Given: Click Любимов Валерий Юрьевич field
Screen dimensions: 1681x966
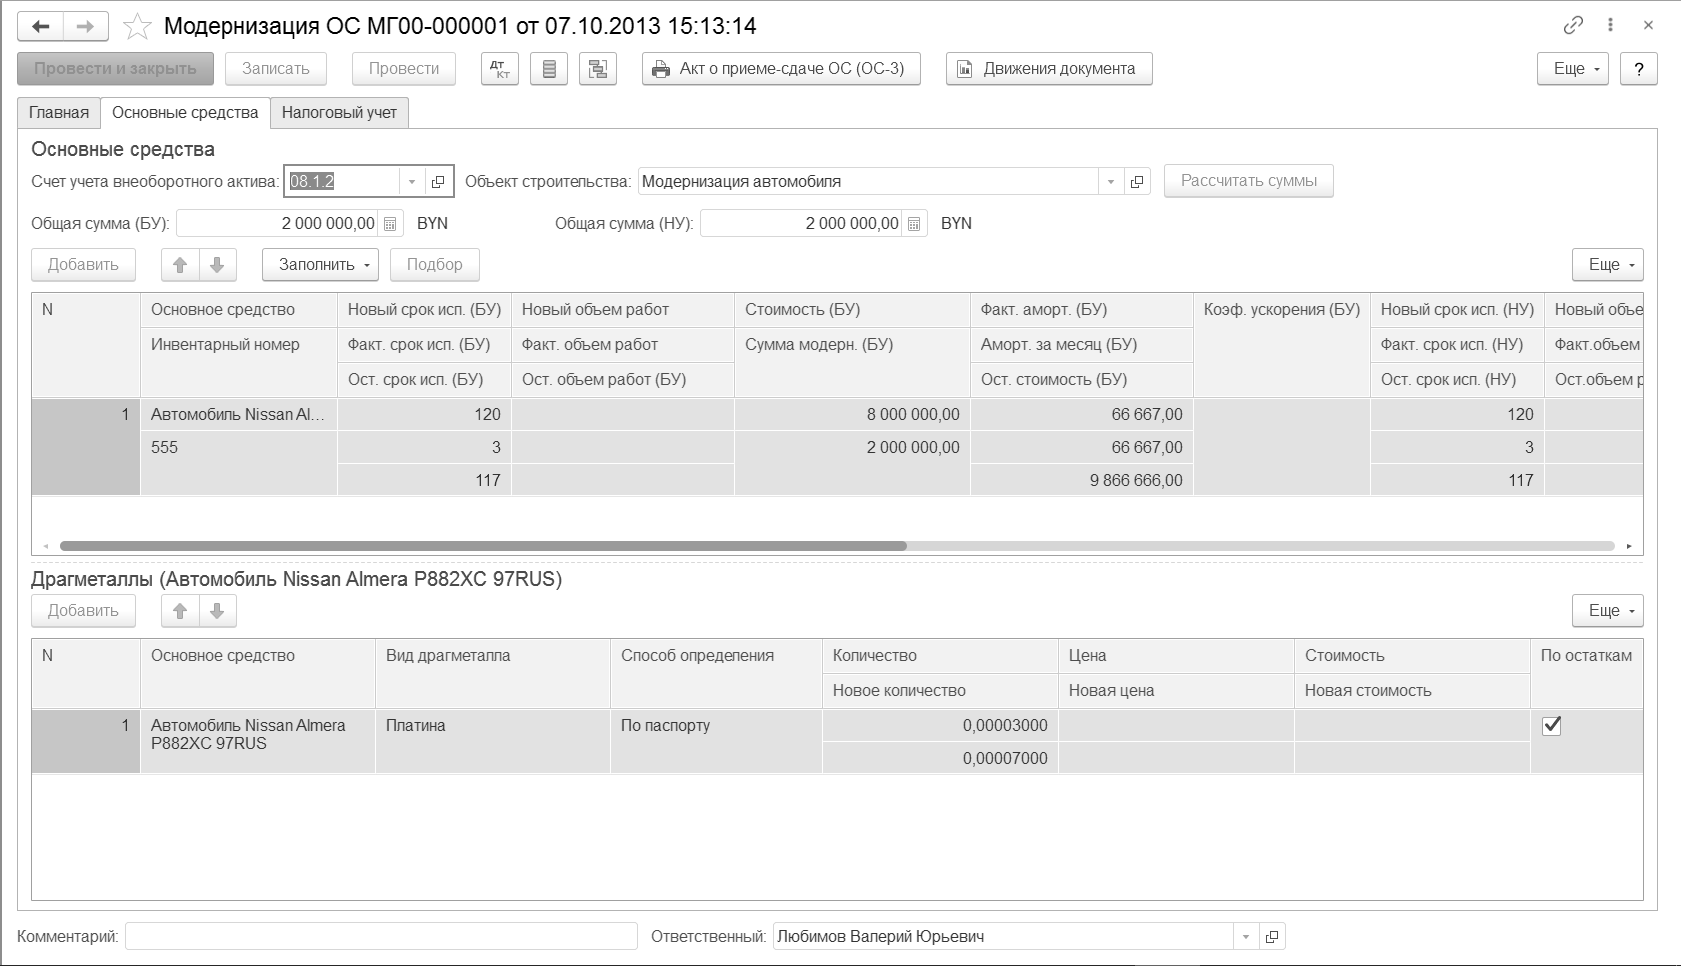Looking at the screenshot, I should [x=1003, y=937].
